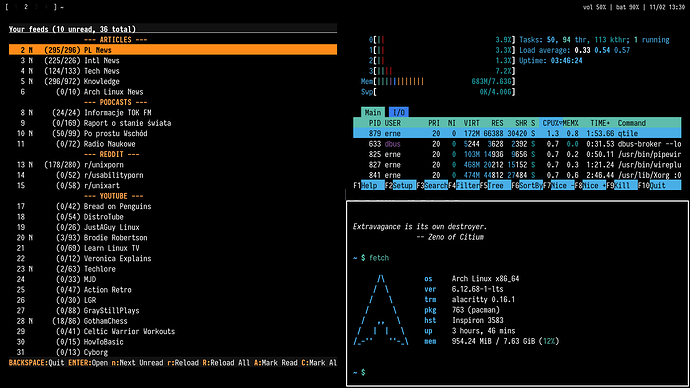690x388 pixels.
Task: Select Raport o stanie świata podcast
Action: (x=173, y=123)
